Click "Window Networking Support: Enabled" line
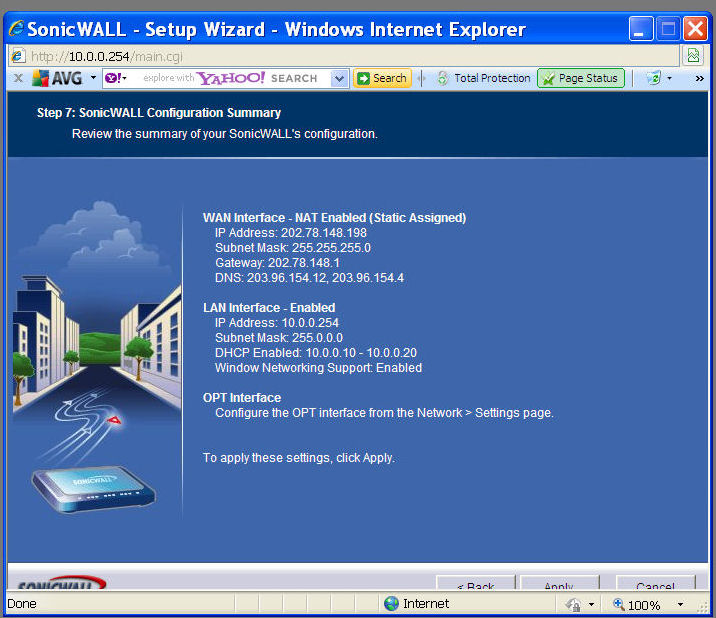Screen dimensions: 716x618 click(x=318, y=368)
